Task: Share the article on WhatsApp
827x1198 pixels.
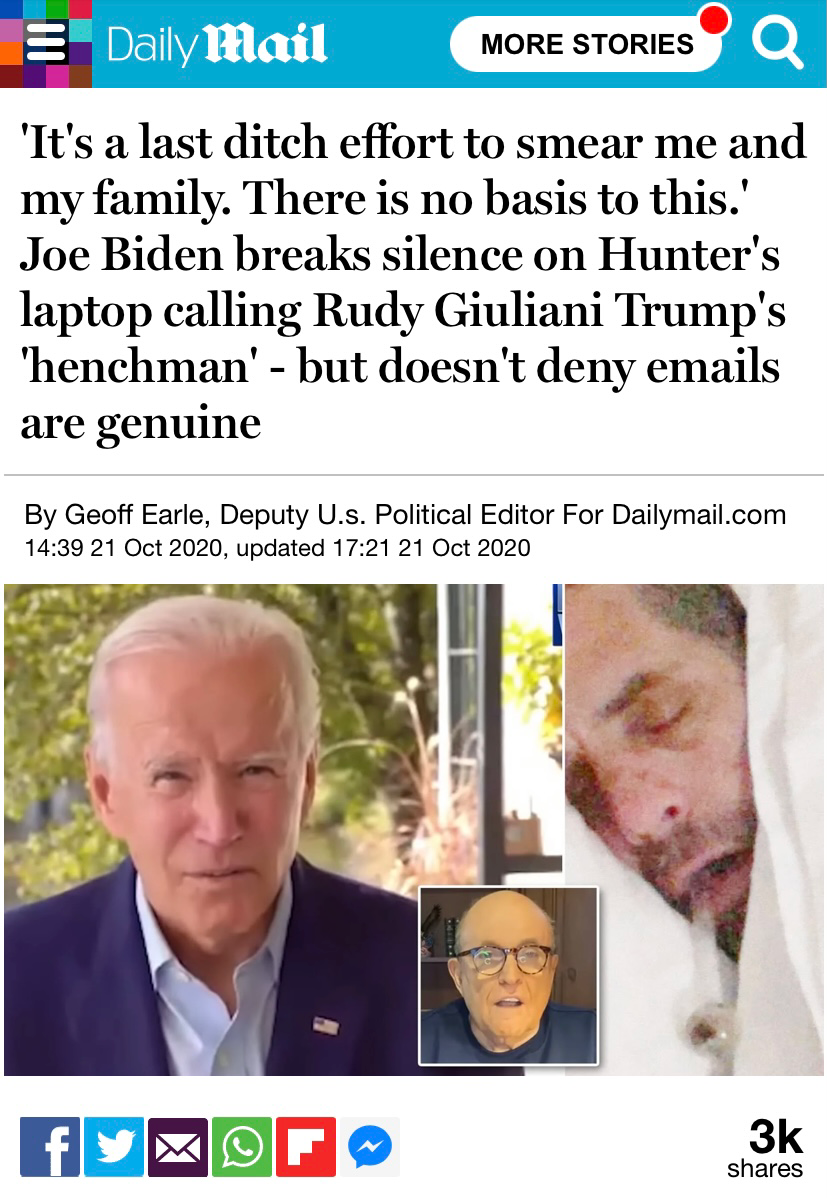Action: (242, 1147)
